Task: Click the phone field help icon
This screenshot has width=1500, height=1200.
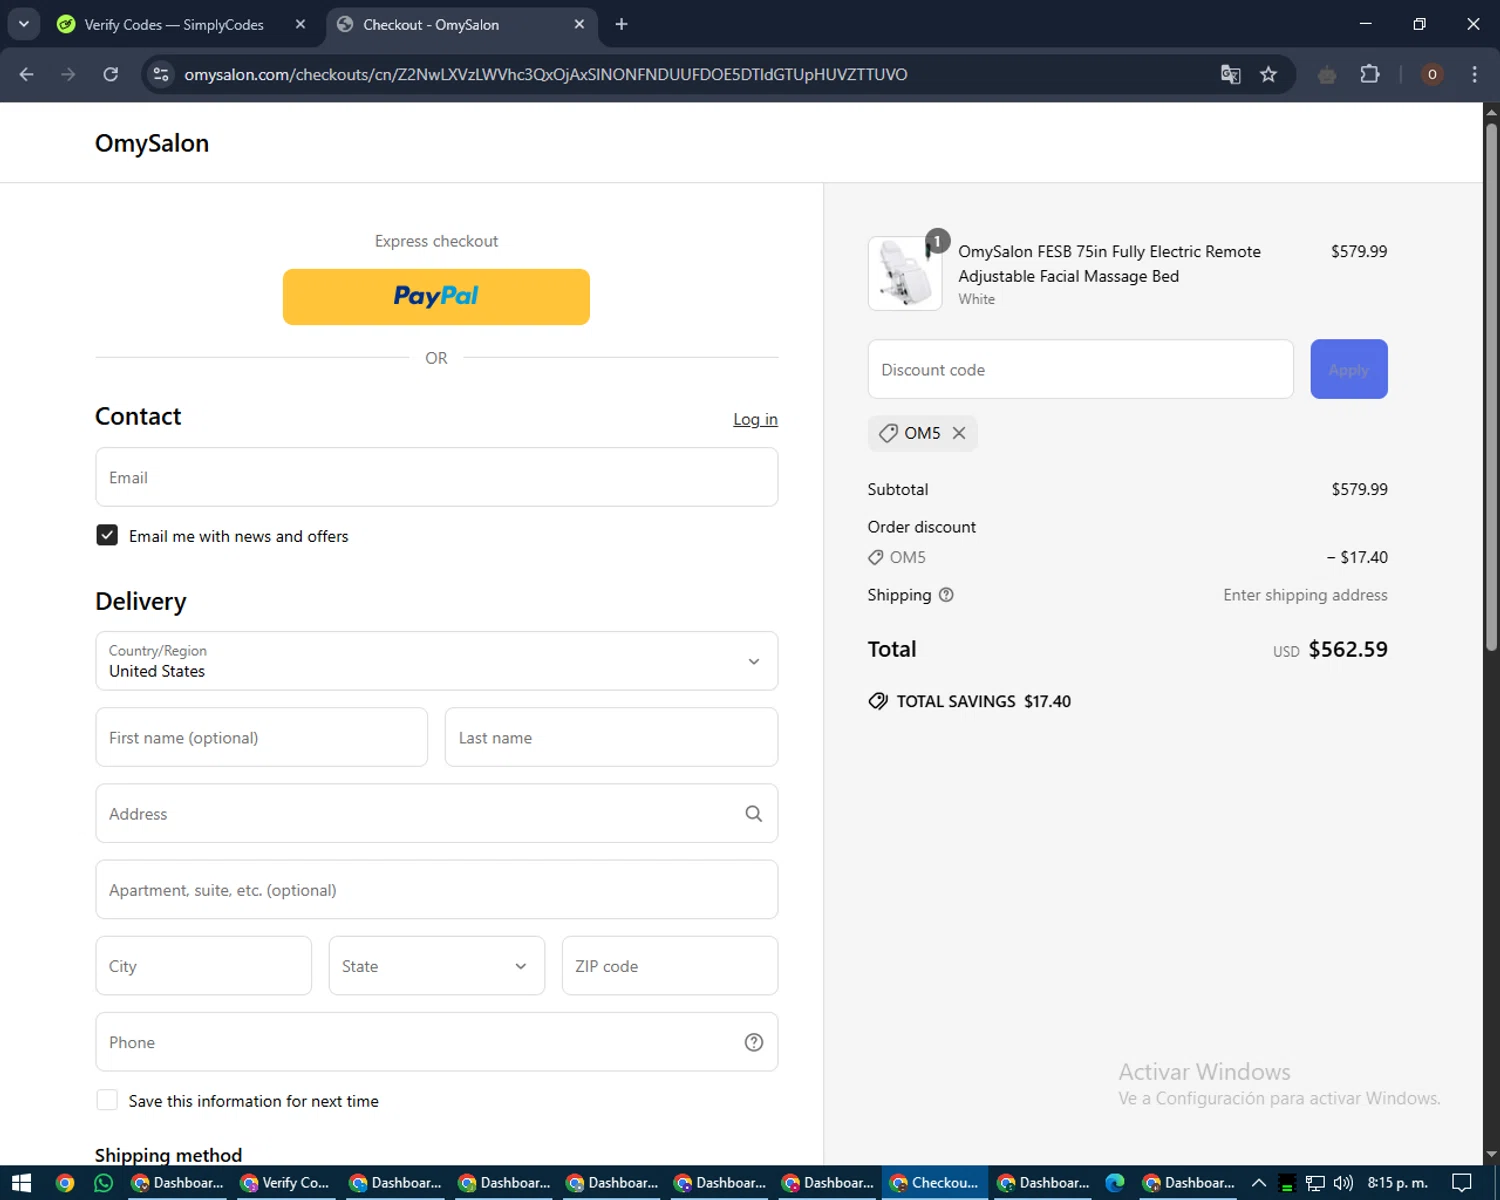Action: tap(754, 1042)
